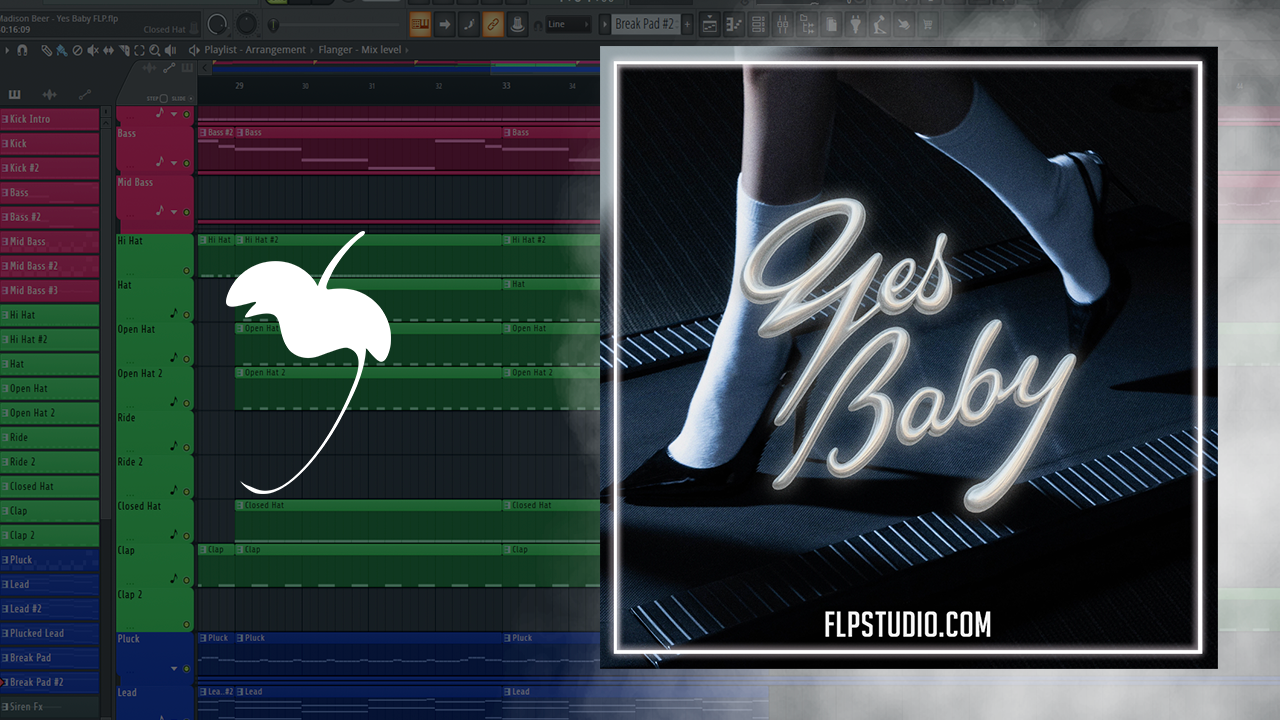
Task: Open the Piano roll from the top toolbar
Action: tap(734, 24)
